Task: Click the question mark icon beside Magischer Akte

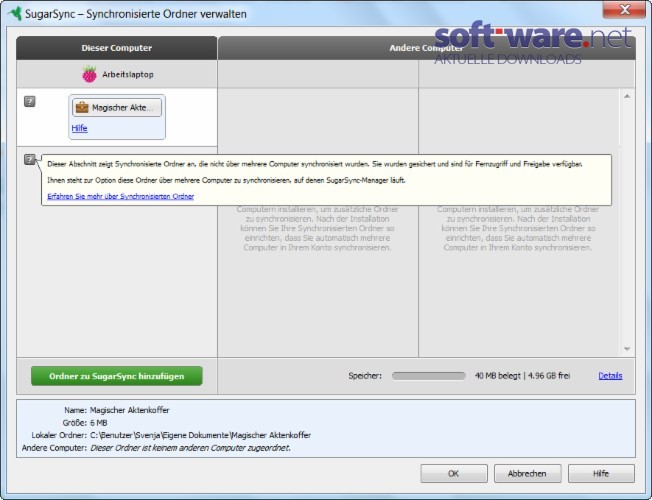Action: click(30, 101)
